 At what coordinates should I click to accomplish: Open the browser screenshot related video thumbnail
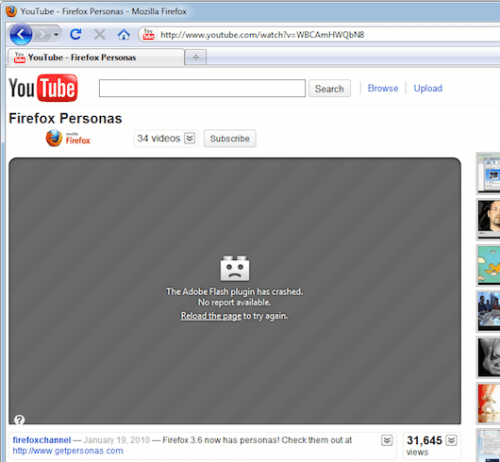tap(489, 173)
